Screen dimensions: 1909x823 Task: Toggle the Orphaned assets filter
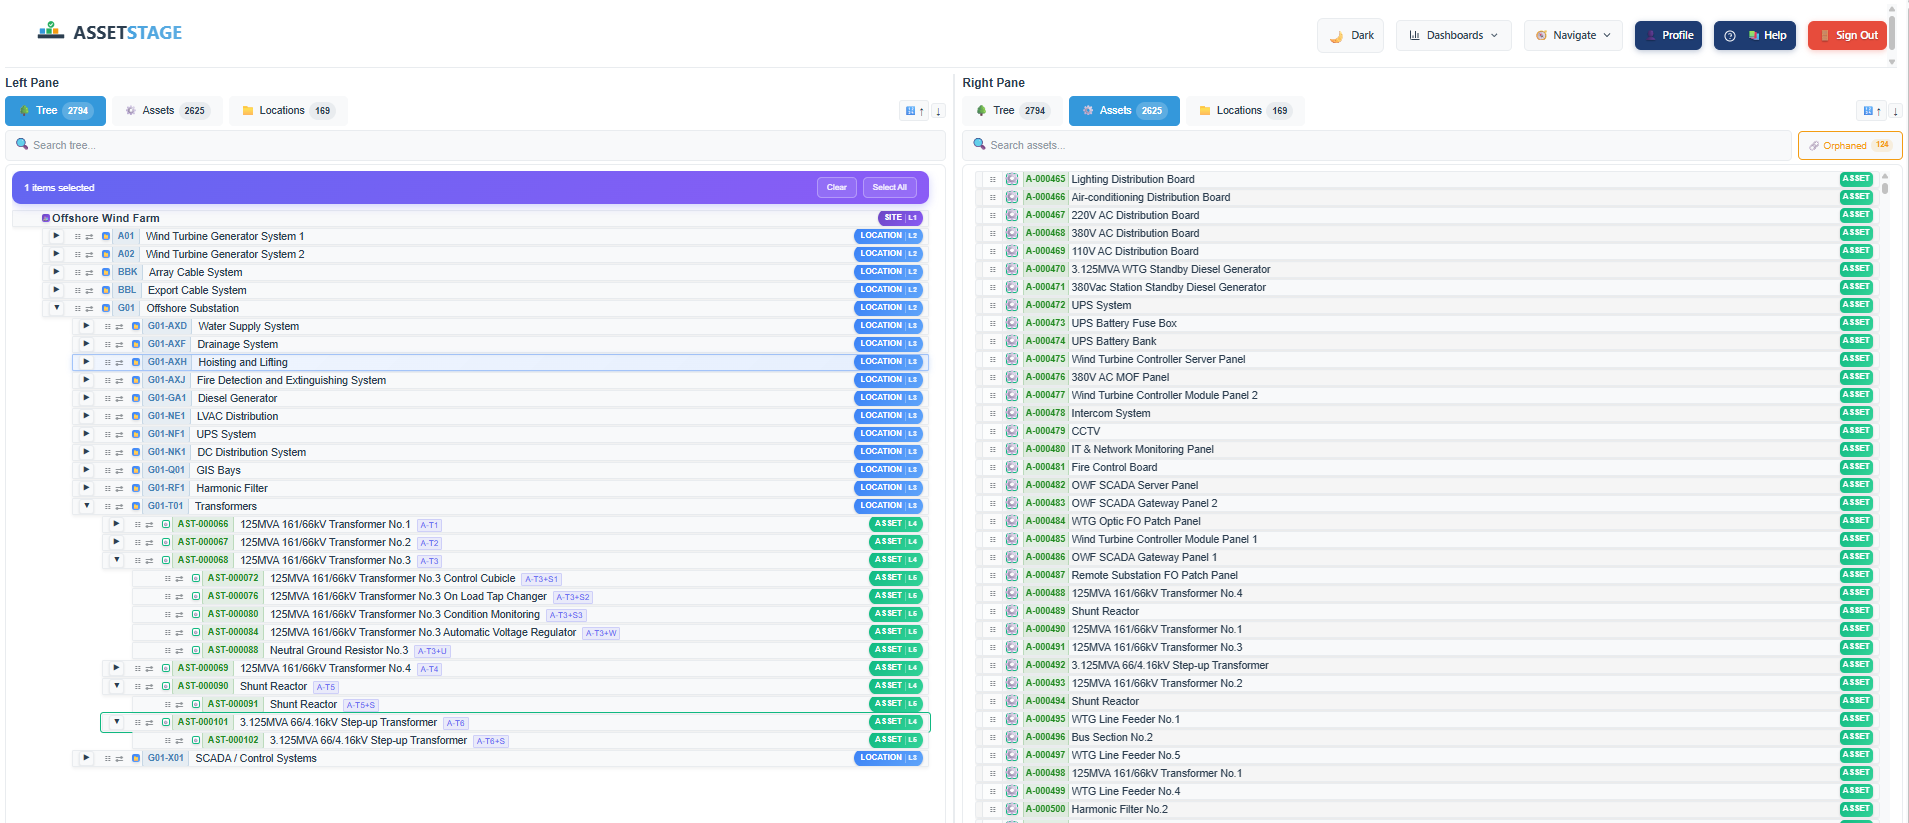(1849, 146)
